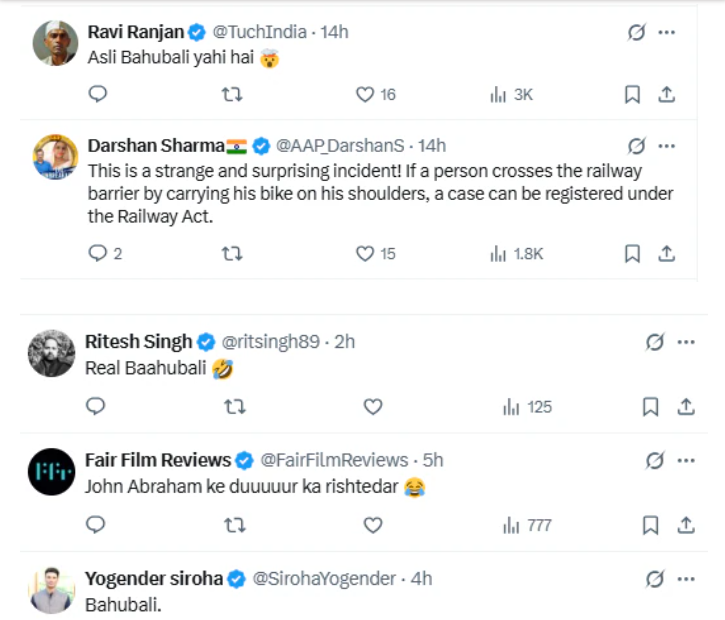Toggle like on Ritesh Singh's tweet

373,407
